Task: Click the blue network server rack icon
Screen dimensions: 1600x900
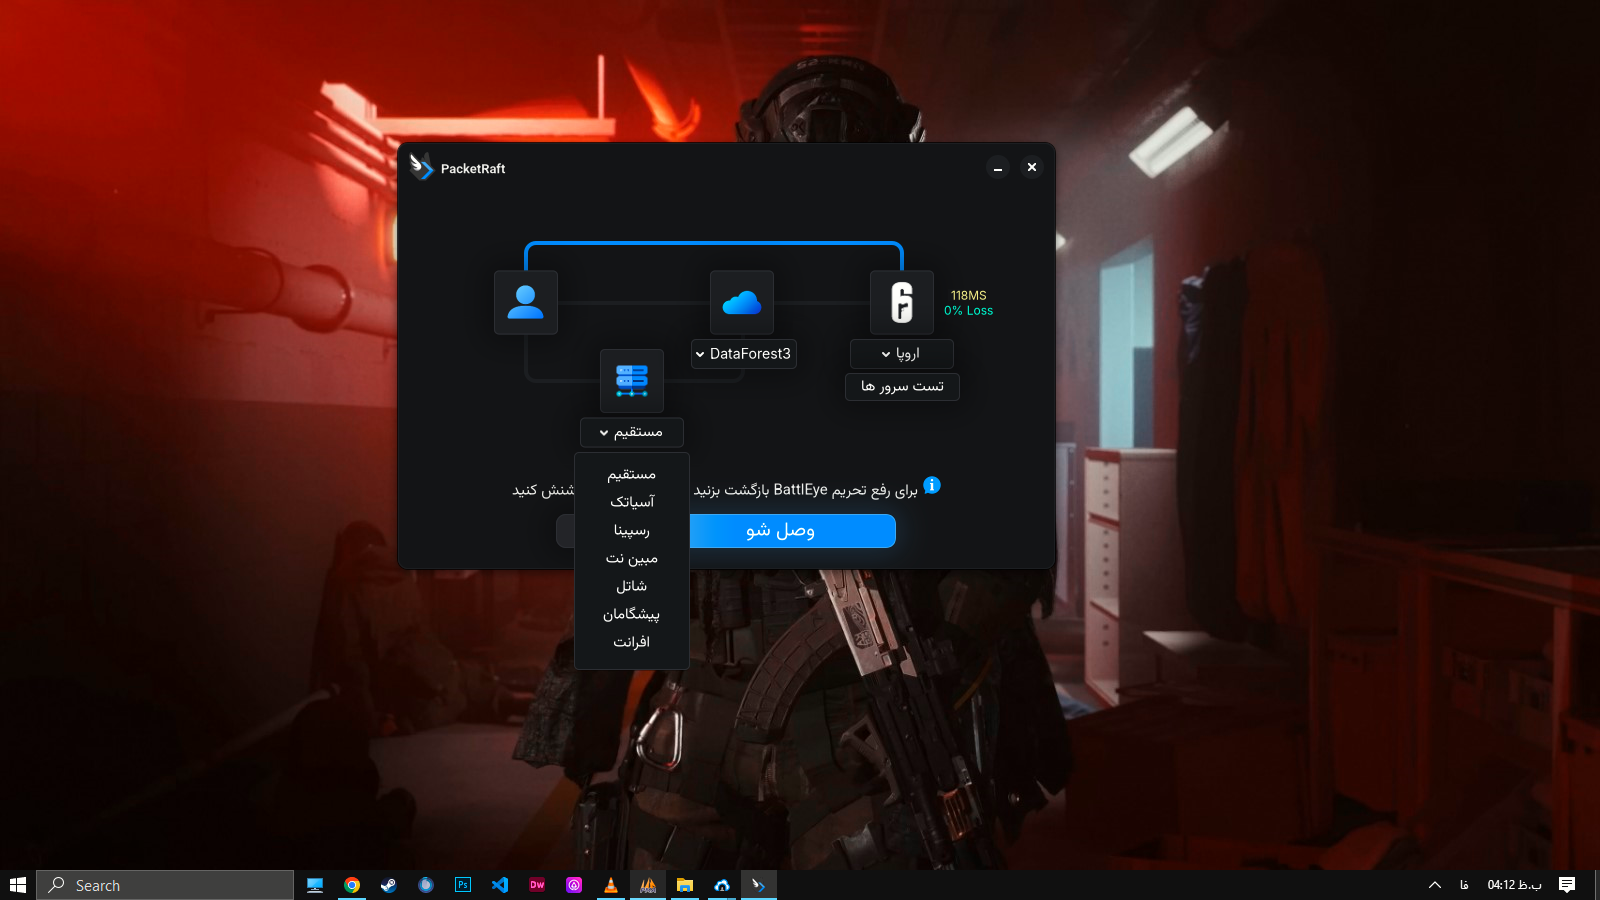Action: coord(632,381)
